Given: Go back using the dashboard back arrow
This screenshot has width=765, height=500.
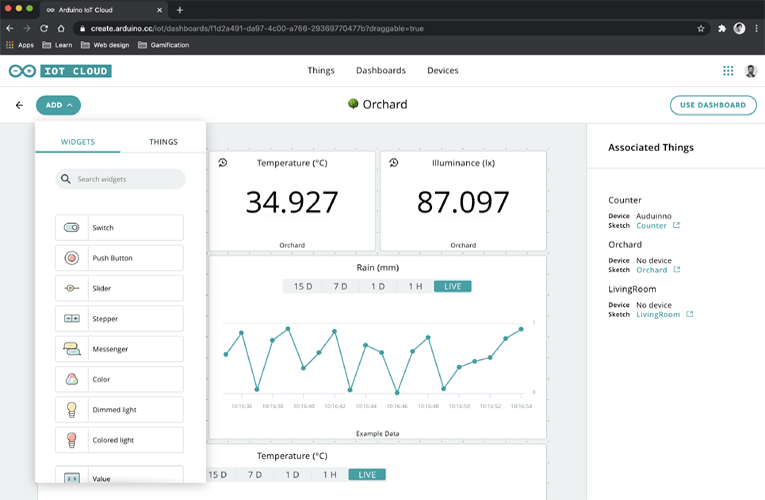Looking at the screenshot, I should pyautogui.click(x=19, y=105).
